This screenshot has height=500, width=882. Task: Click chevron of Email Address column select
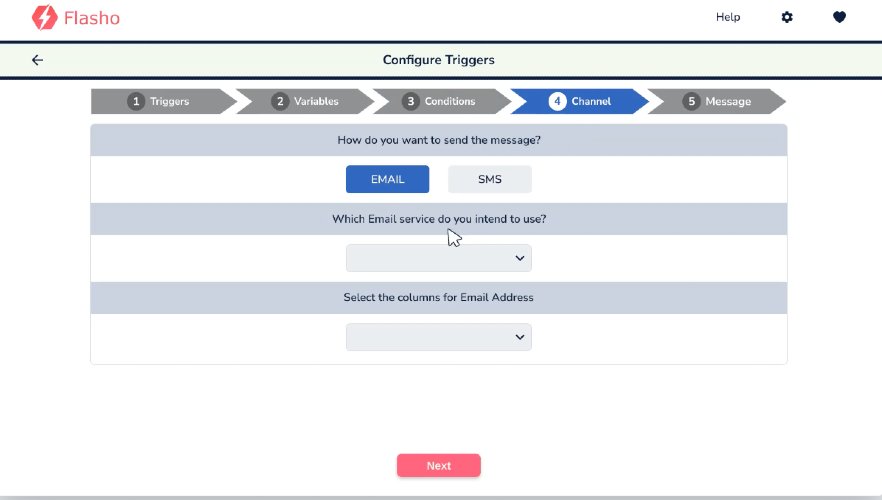tap(520, 337)
